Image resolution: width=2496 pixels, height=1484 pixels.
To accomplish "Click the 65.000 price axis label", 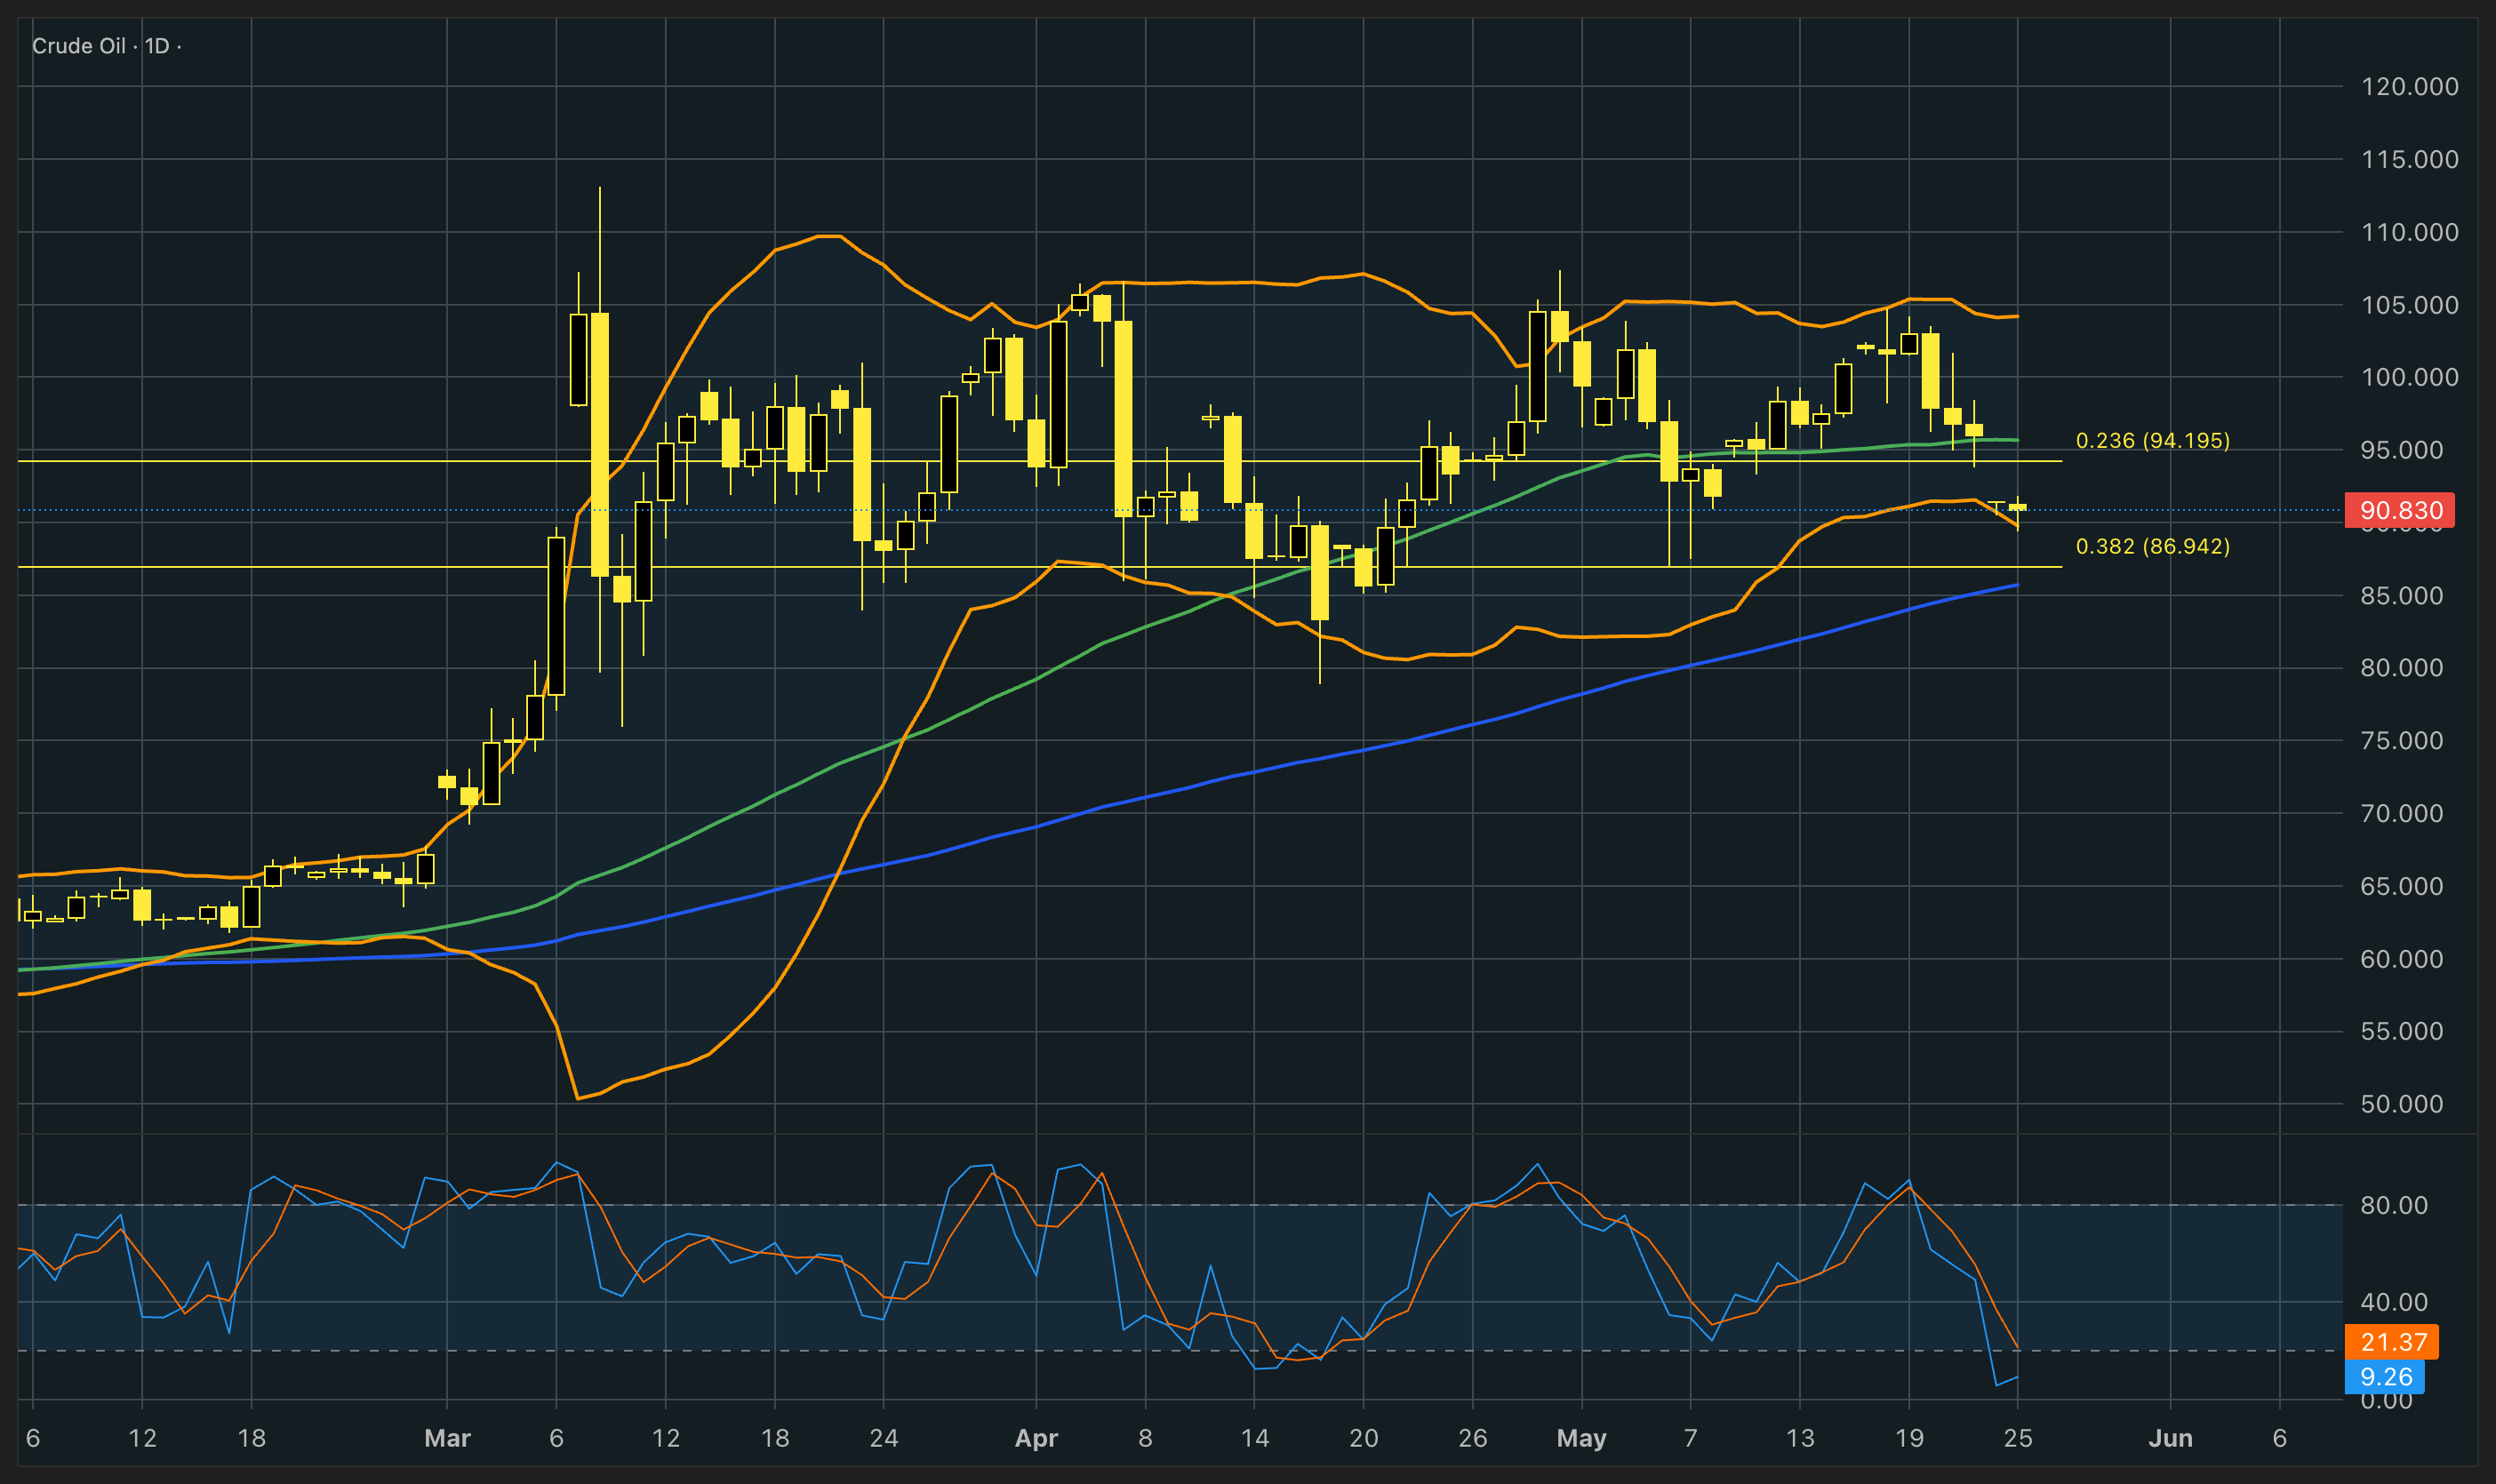I will [x=2401, y=886].
